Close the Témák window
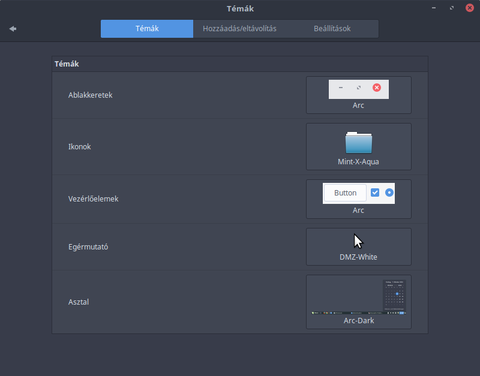Screen dimensions: 480x376 470,8
